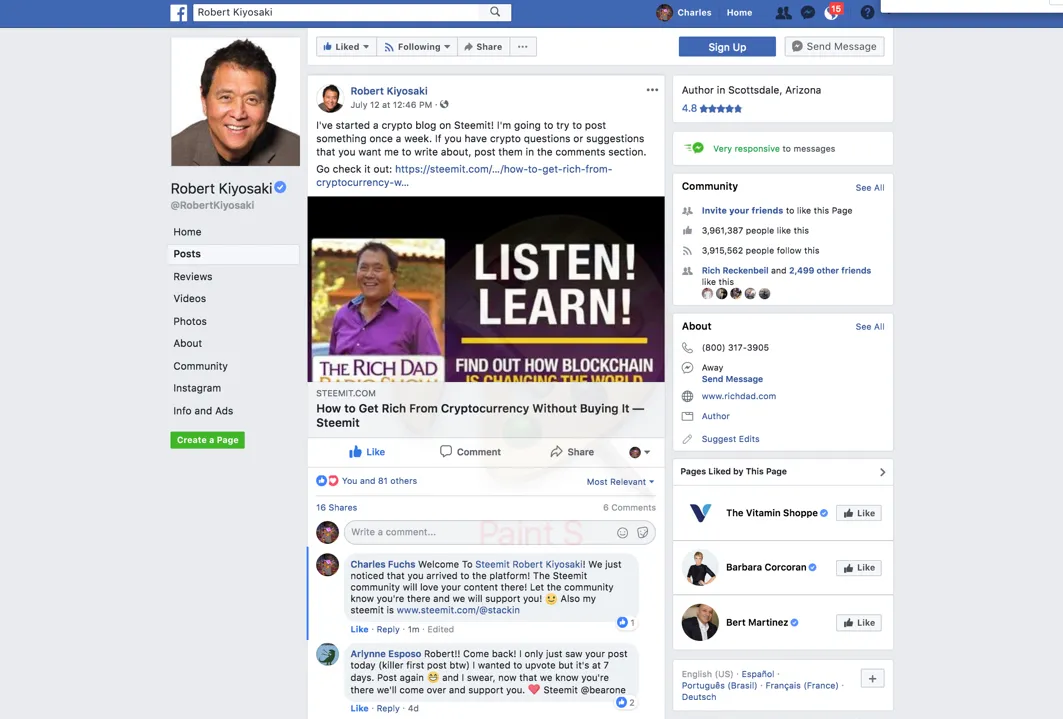Viewport: 1063px width, 719px height.
Task: Open the steemit.com link in post text
Action: (464, 176)
